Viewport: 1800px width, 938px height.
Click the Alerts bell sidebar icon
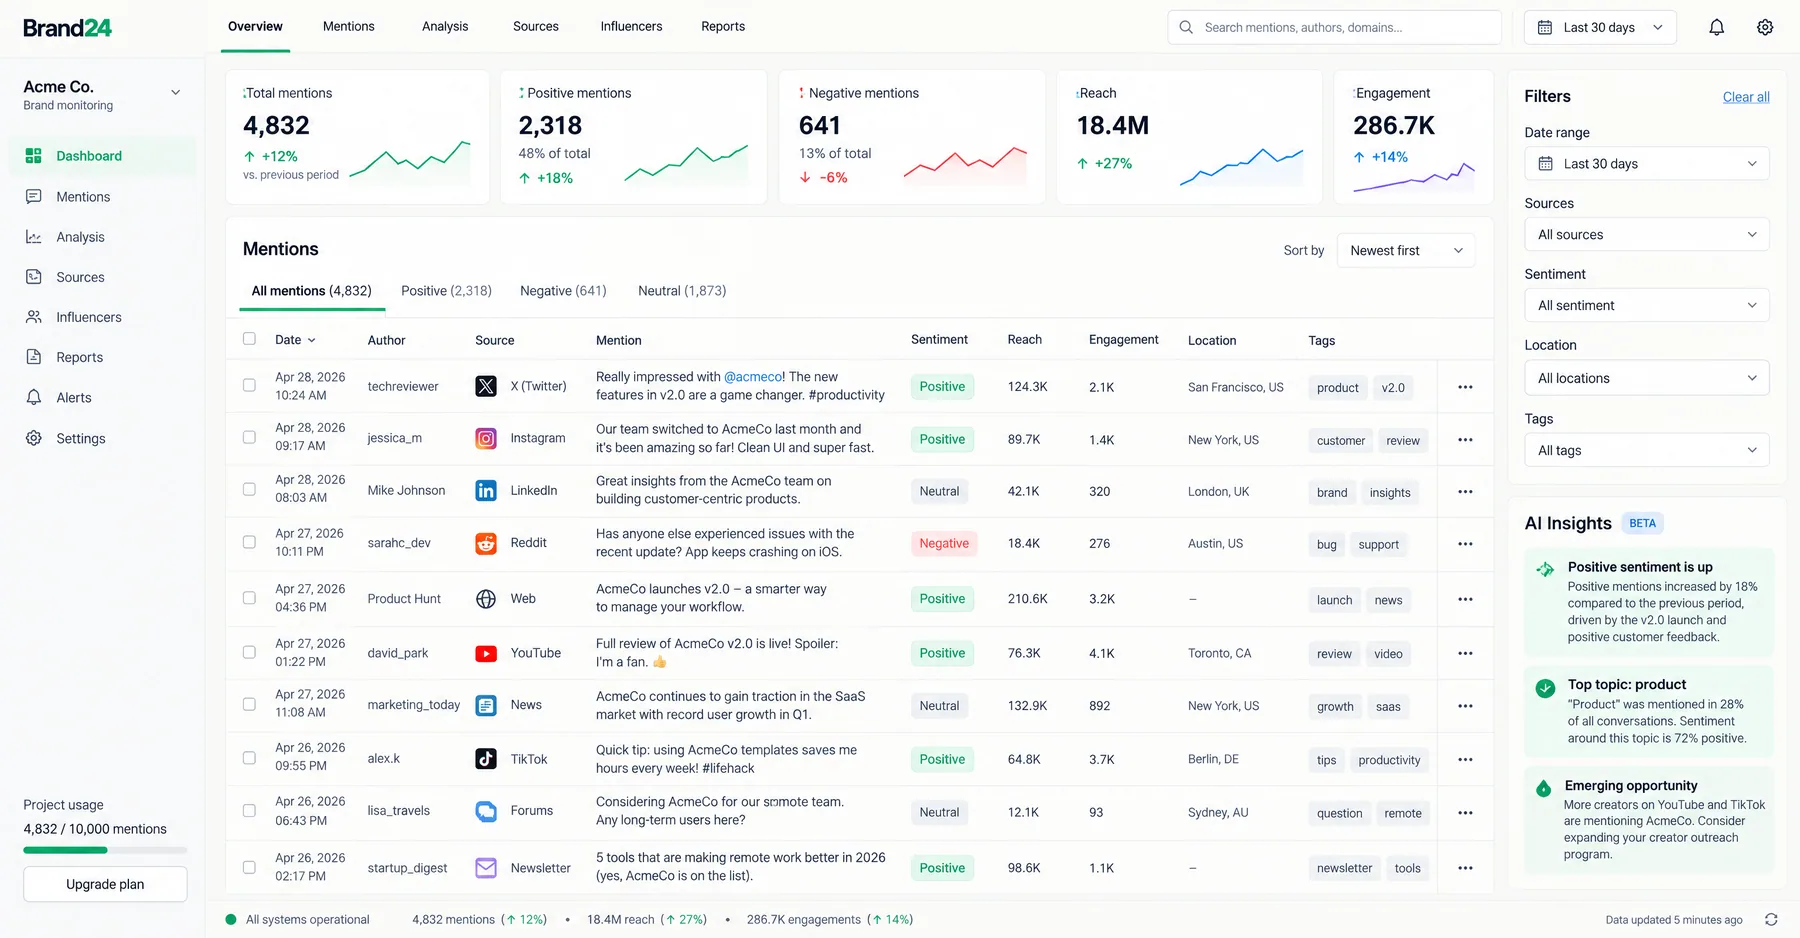click(34, 397)
